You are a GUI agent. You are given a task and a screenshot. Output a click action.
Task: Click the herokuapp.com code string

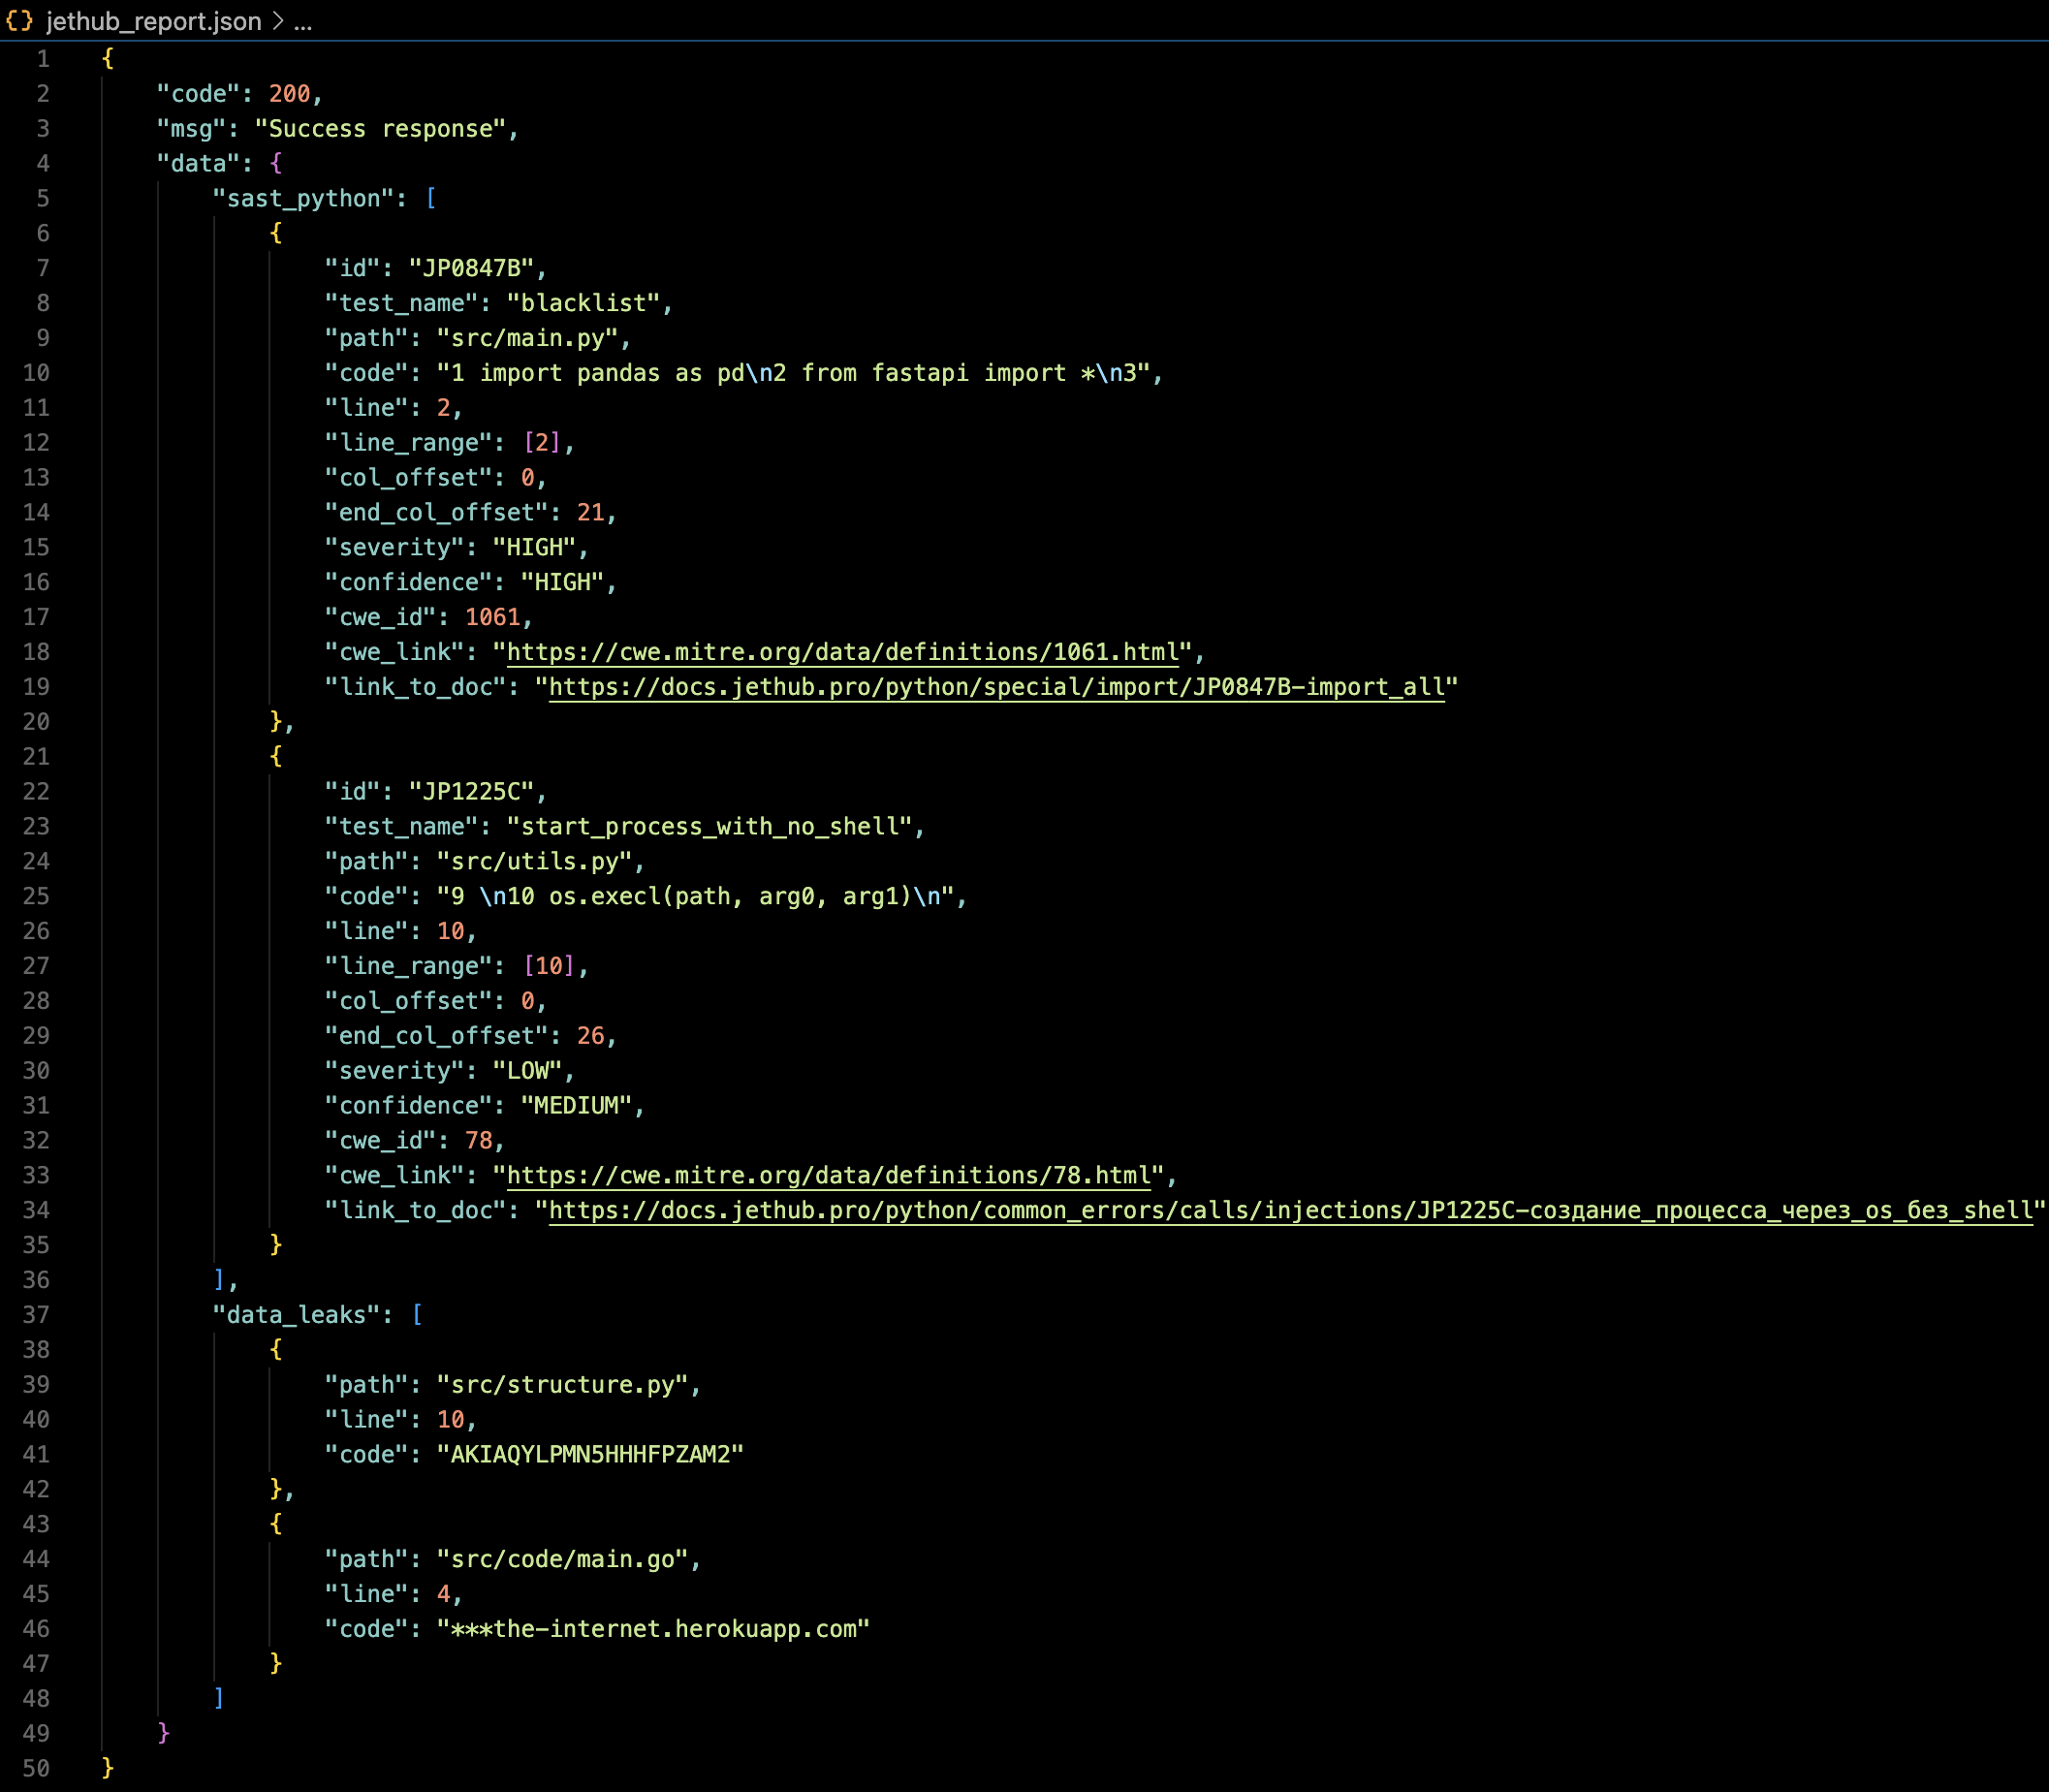coord(653,1629)
